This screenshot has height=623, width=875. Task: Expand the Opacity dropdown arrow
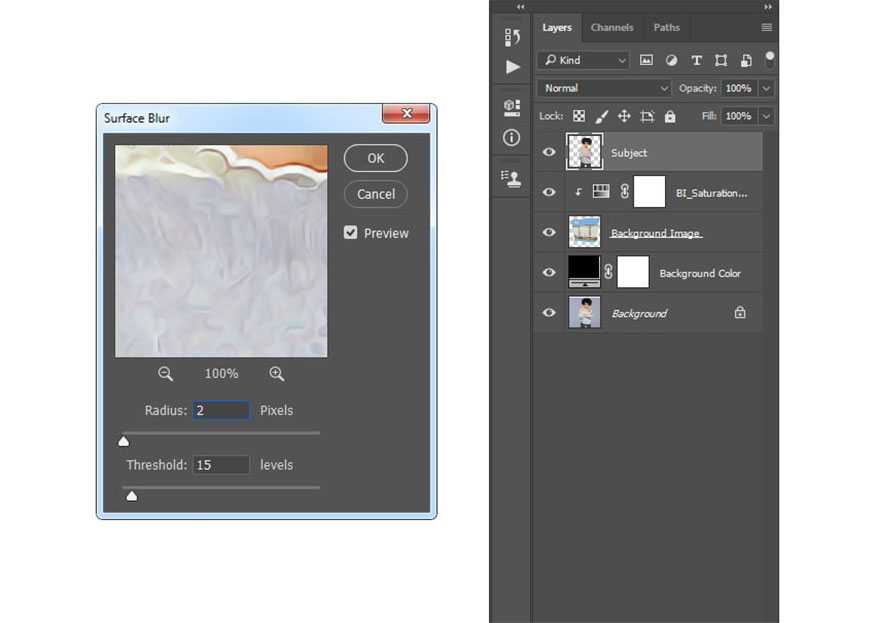(x=766, y=88)
